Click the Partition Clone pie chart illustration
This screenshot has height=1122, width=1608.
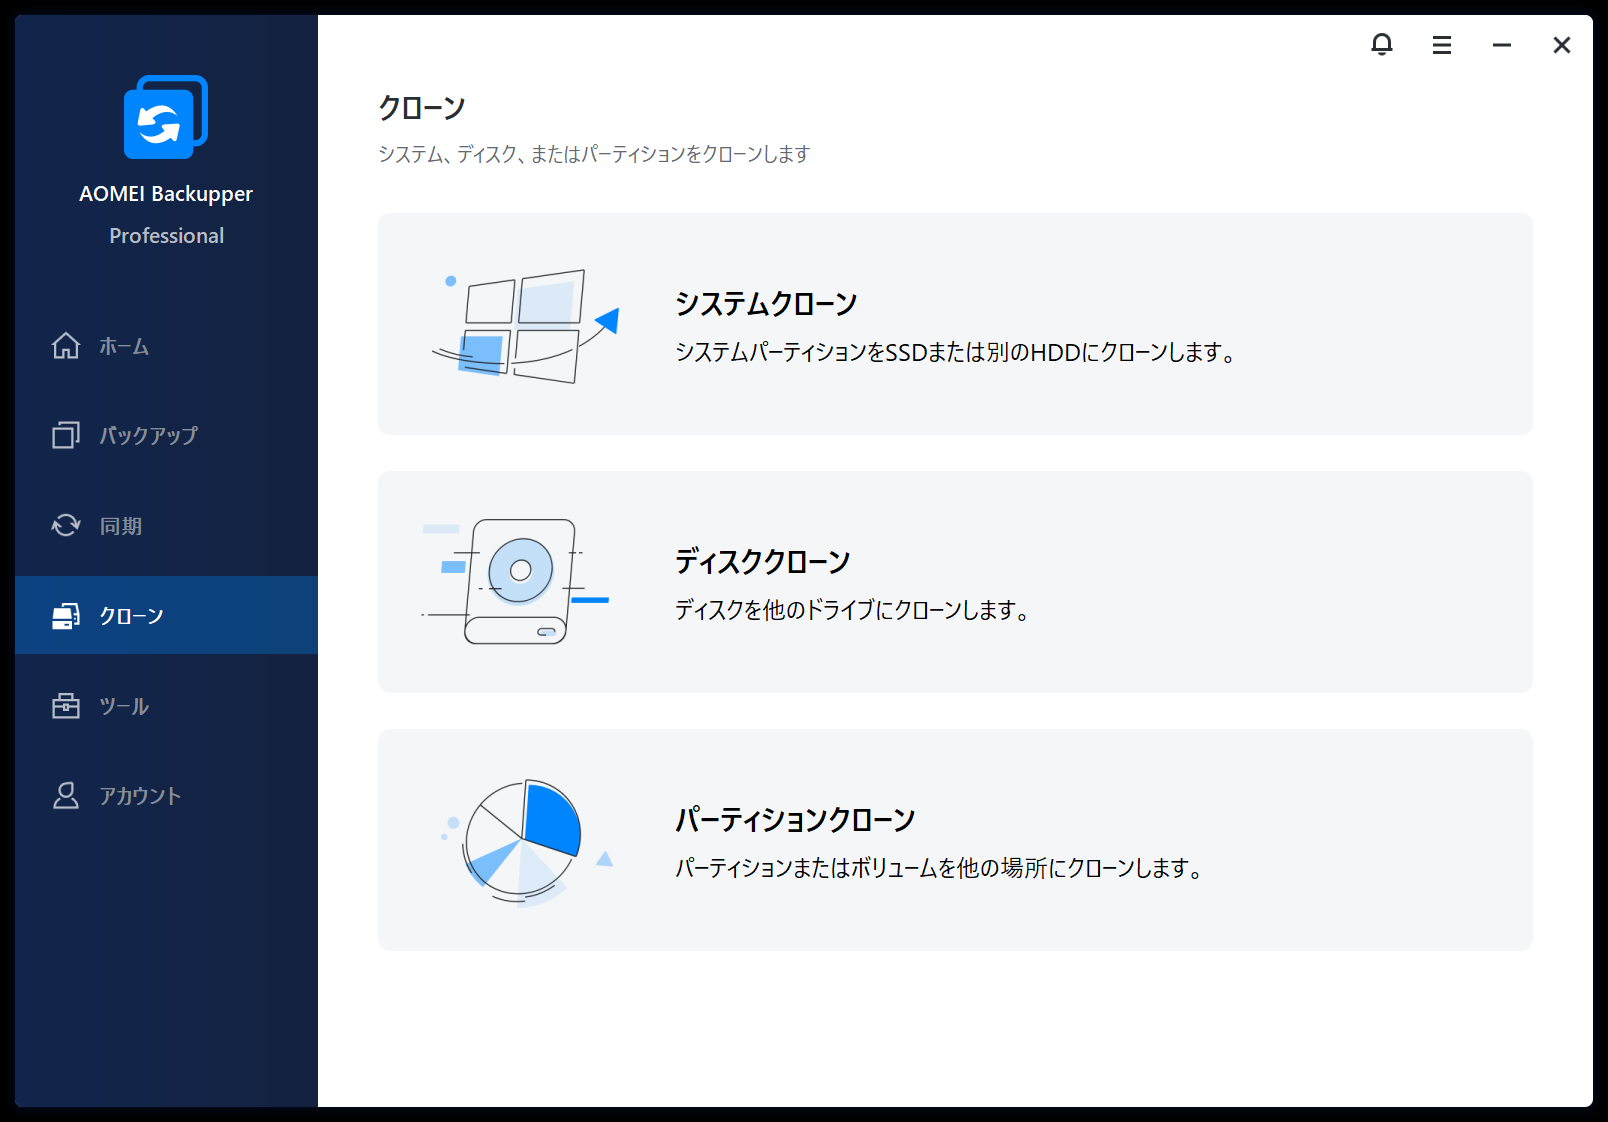click(525, 840)
